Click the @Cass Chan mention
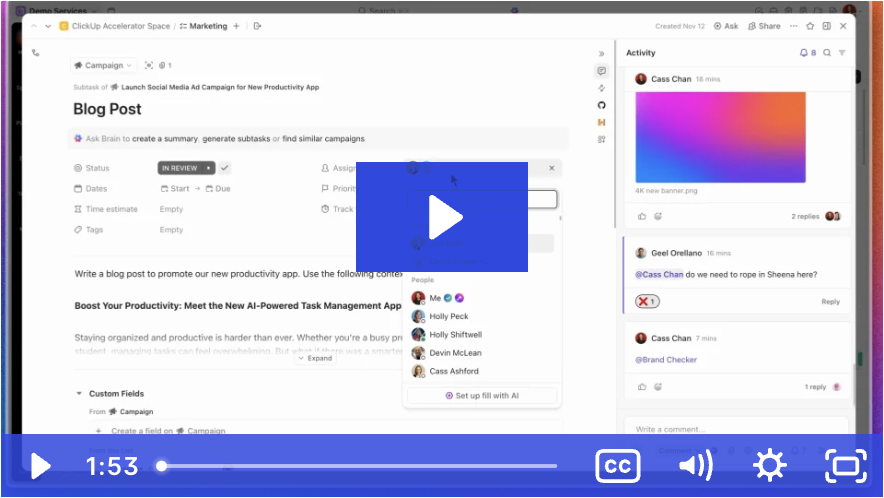884x498 pixels. click(659, 275)
